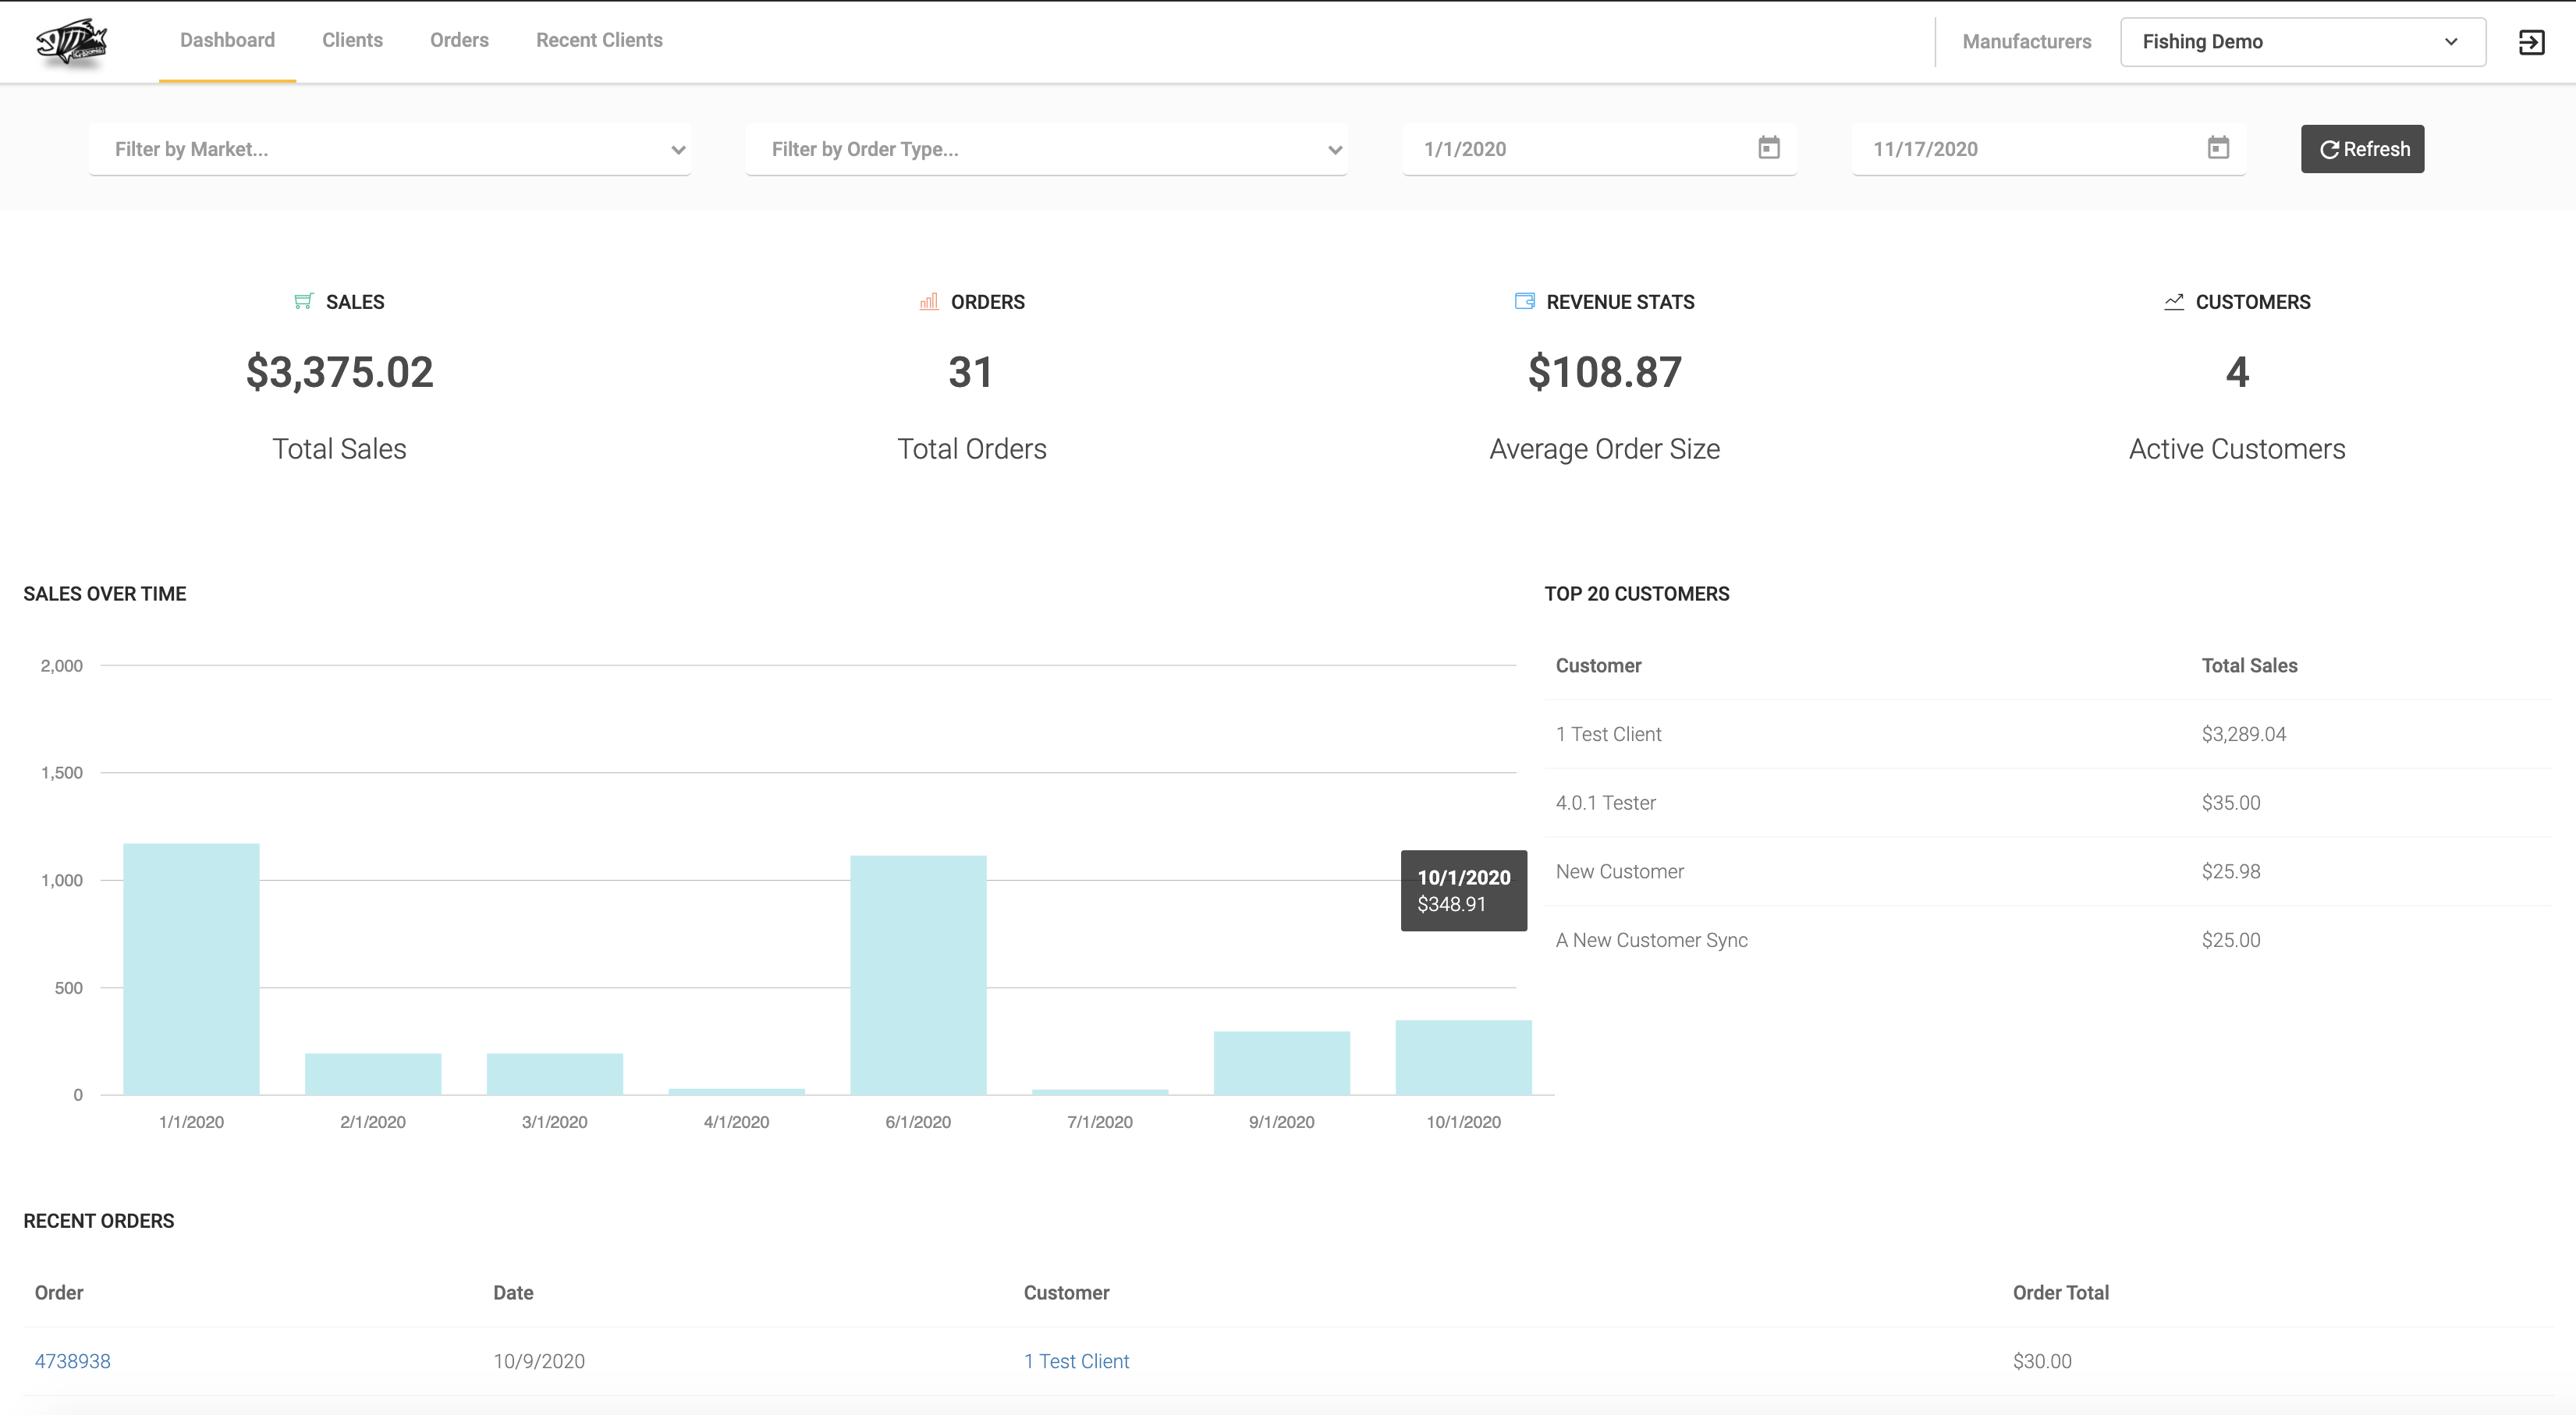Viewport: 2576px width, 1415px height.
Task: Open order 4738938 link
Action: pos(73,1360)
